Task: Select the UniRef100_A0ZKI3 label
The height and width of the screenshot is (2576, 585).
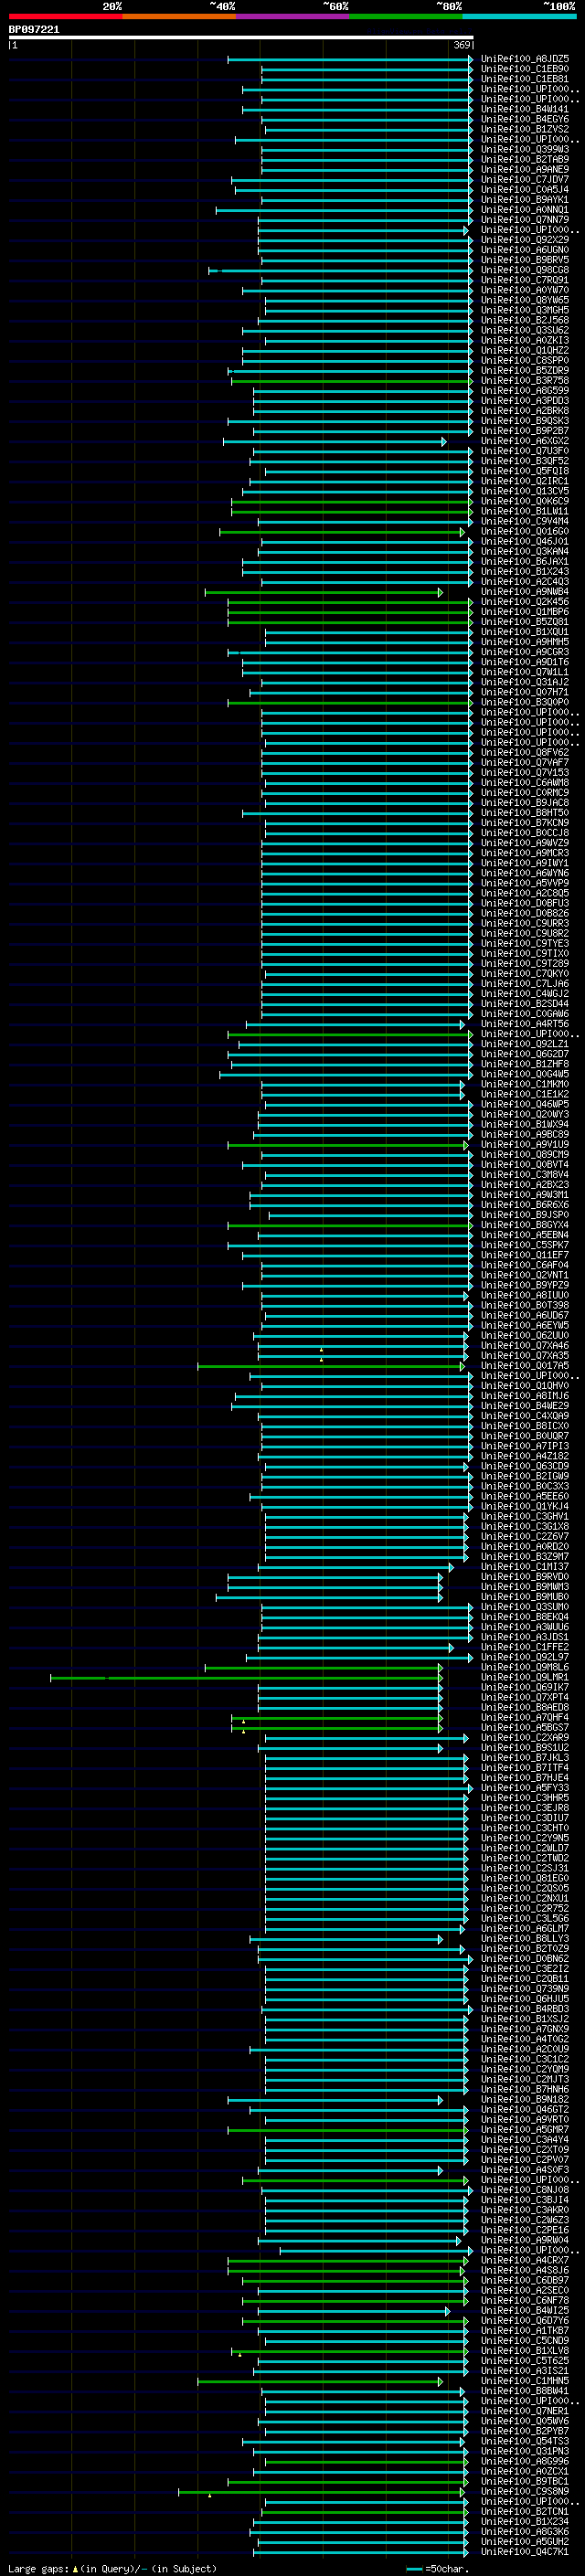Action: [x=525, y=341]
